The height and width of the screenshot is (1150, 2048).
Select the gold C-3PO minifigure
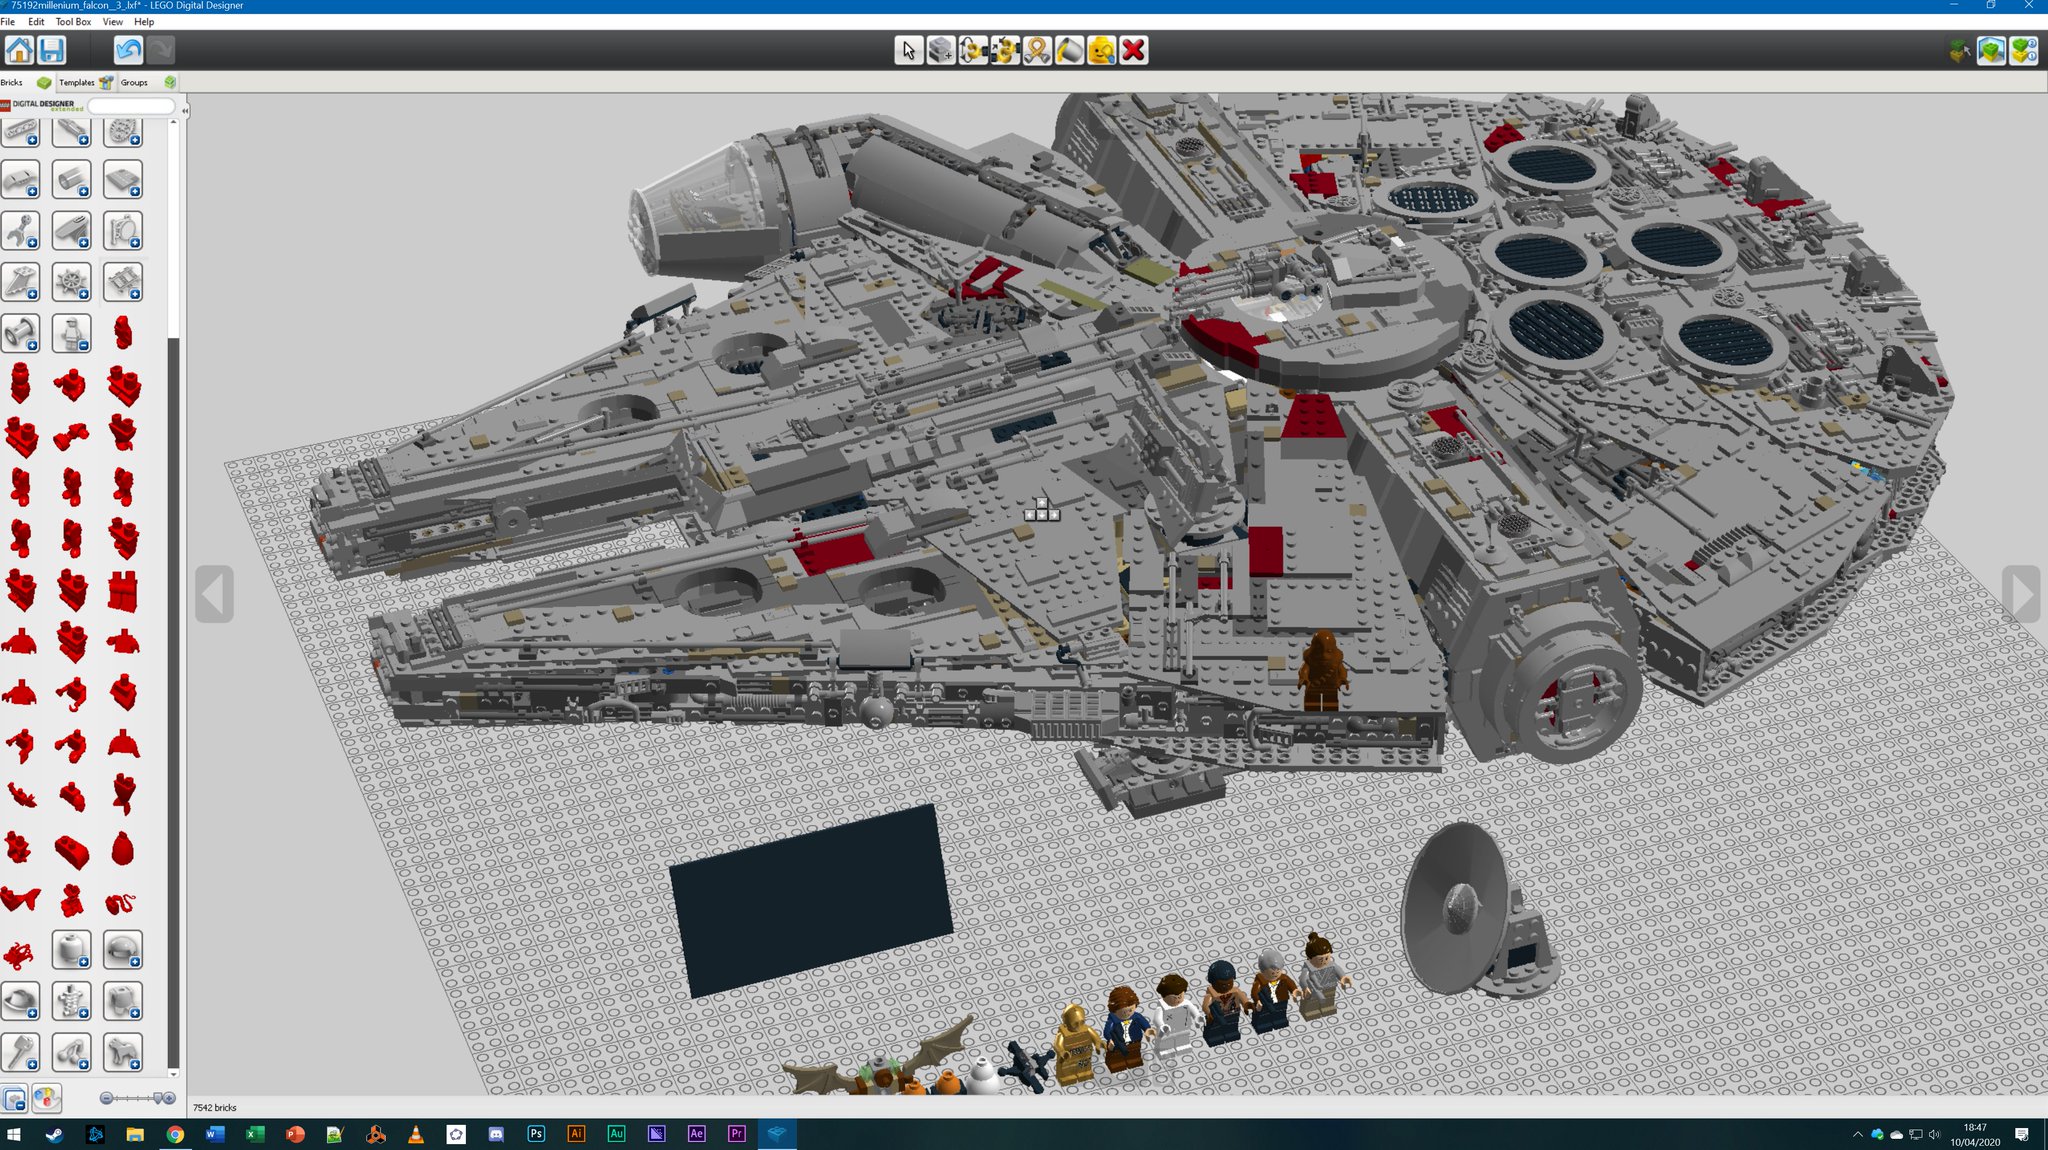[x=1077, y=1045]
